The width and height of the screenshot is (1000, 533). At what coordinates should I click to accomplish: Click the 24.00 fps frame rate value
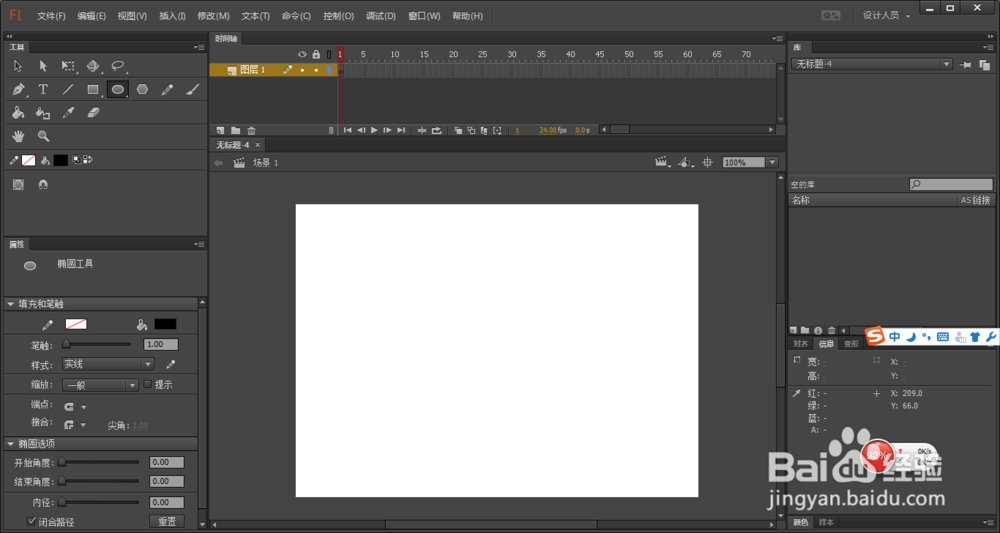(x=548, y=130)
